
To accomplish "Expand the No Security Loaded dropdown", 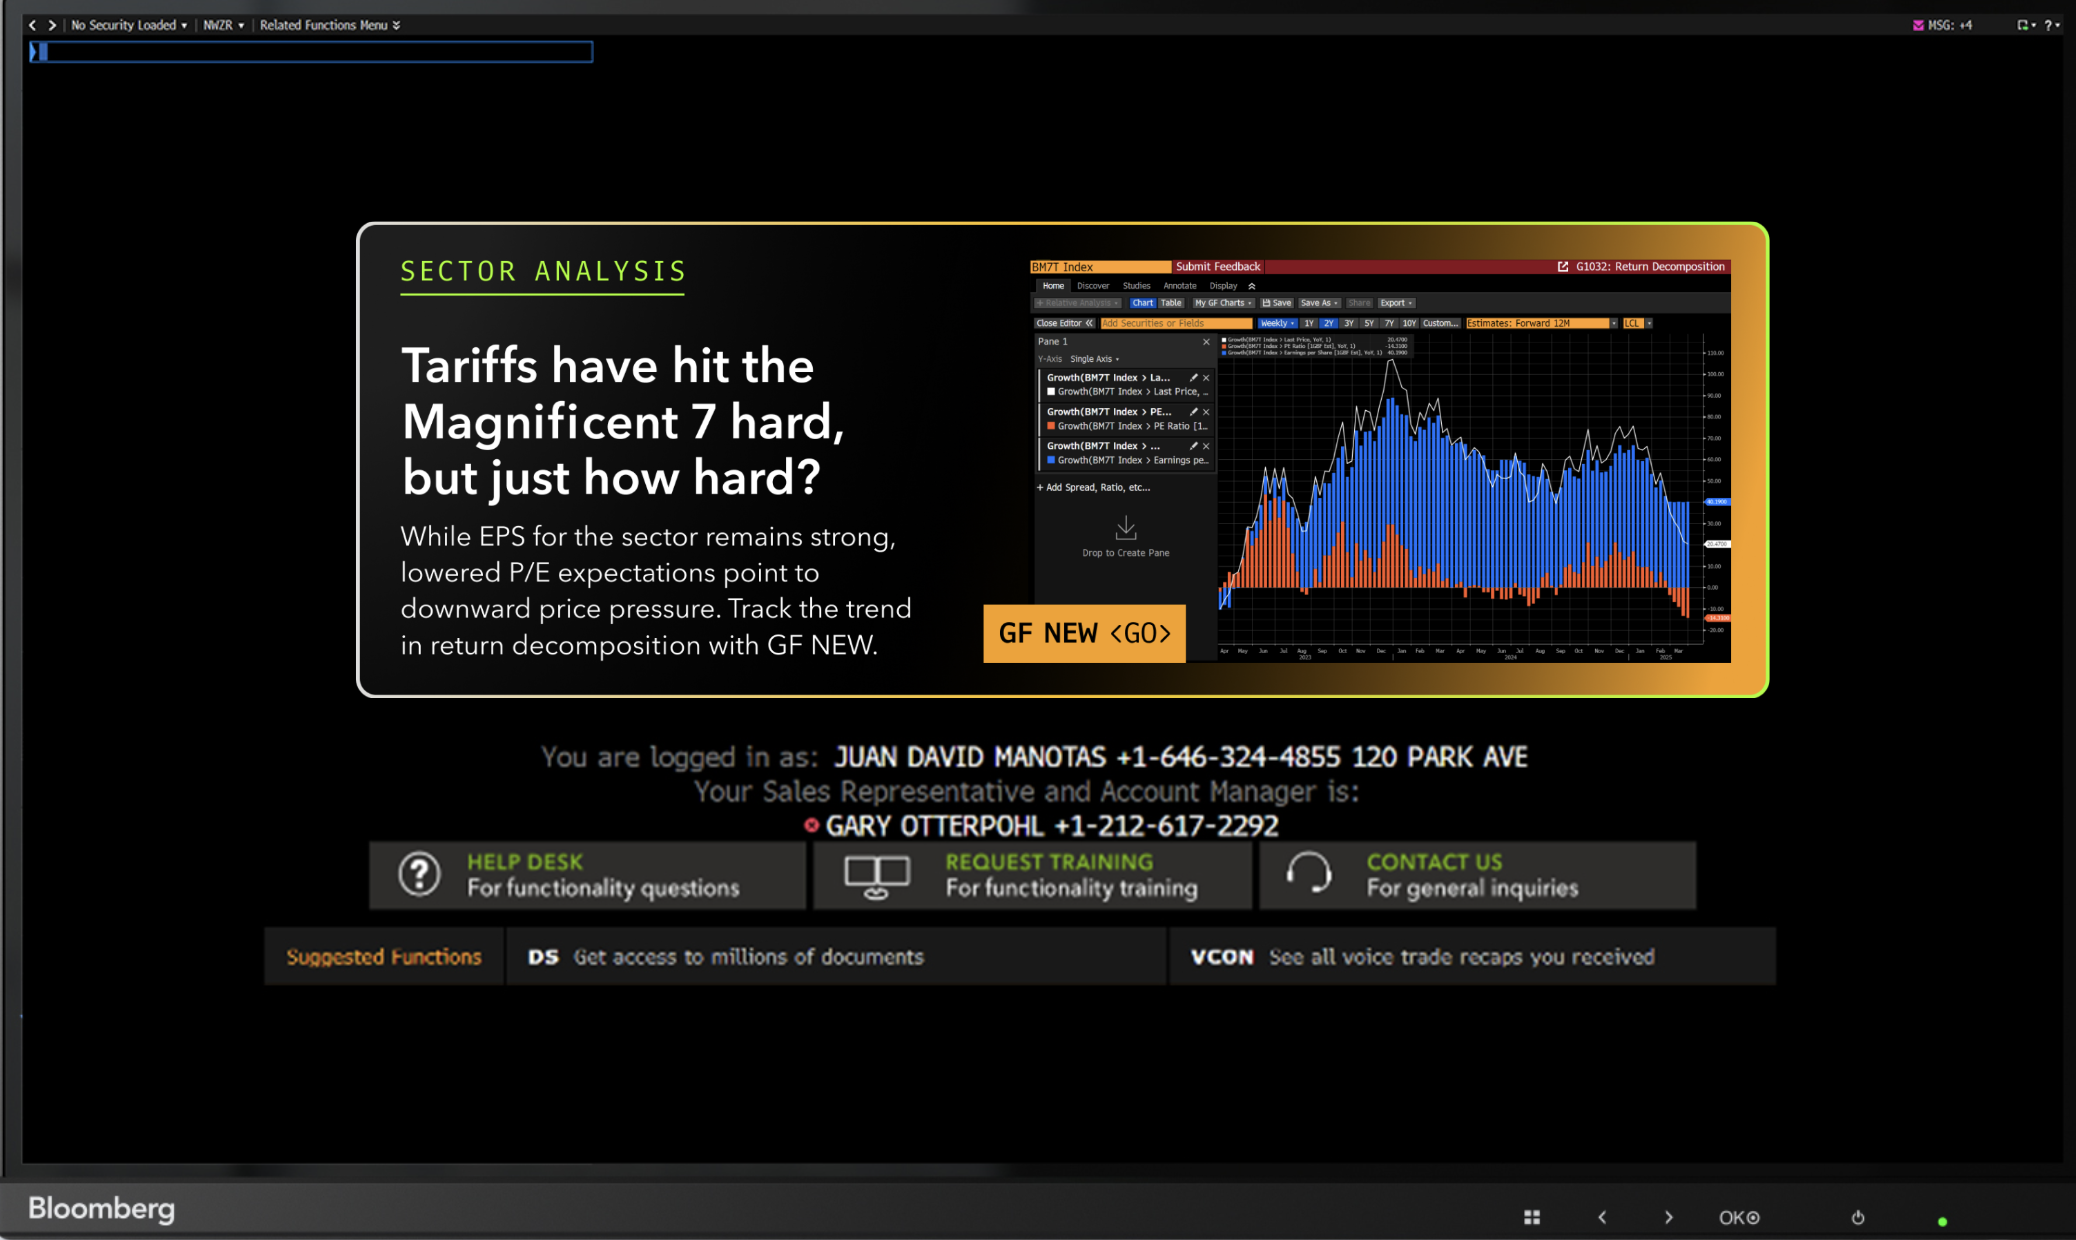I will [x=129, y=25].
